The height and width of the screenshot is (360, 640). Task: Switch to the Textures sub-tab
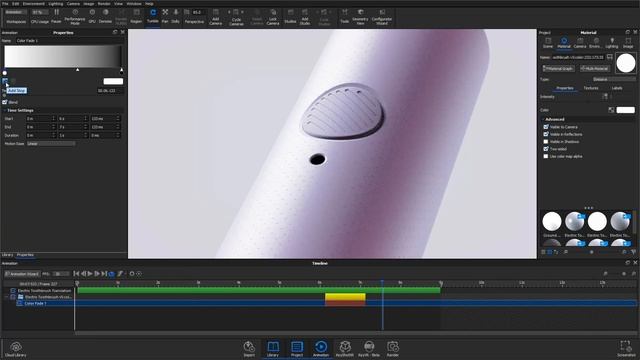(591, 88)
